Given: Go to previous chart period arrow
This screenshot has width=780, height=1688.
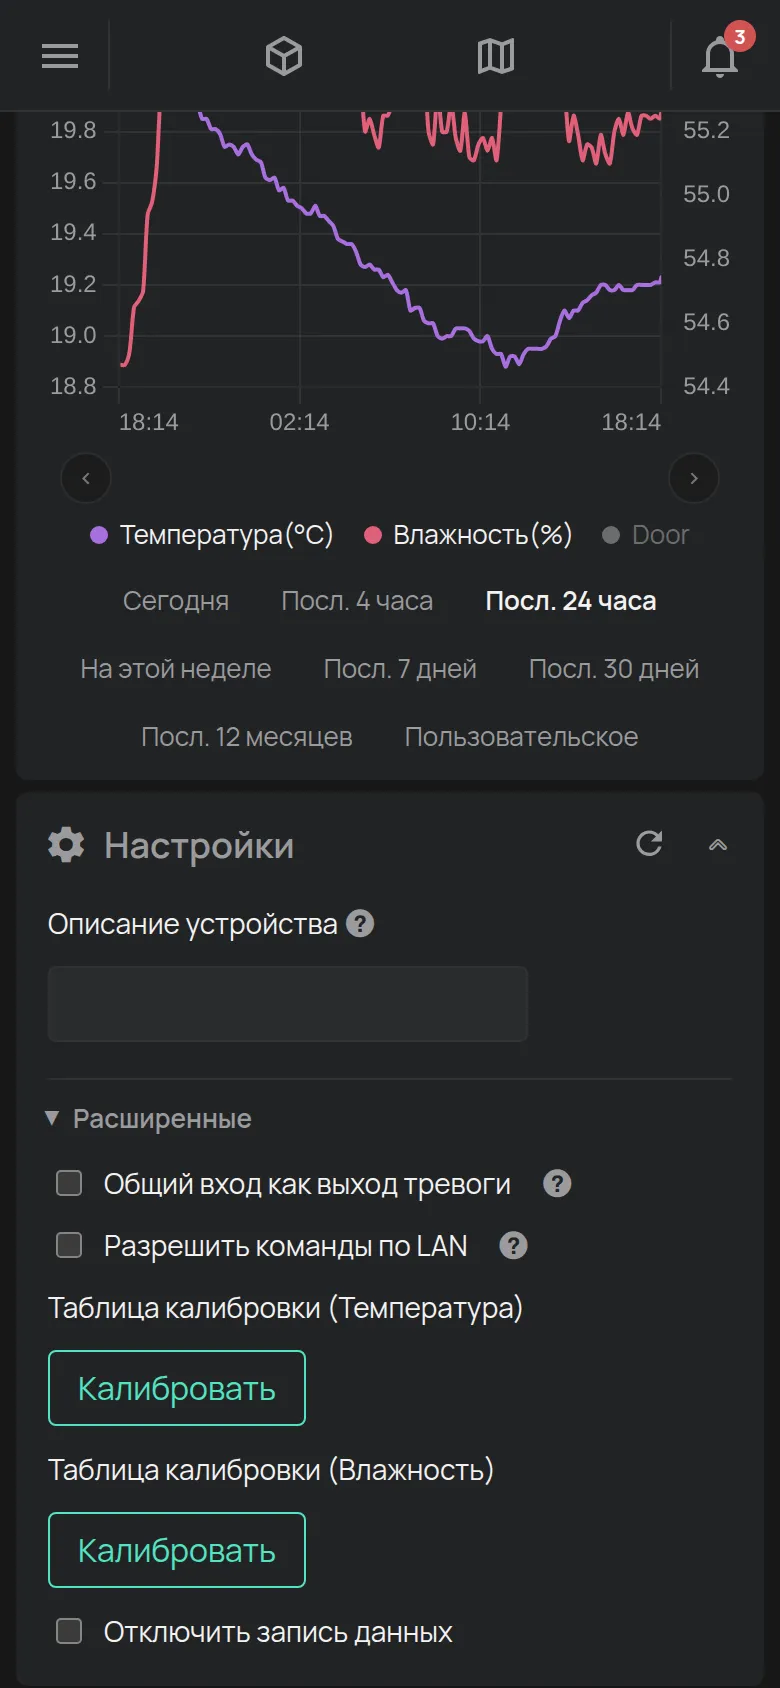Looking at the screenshot, I should click(86, 478).
